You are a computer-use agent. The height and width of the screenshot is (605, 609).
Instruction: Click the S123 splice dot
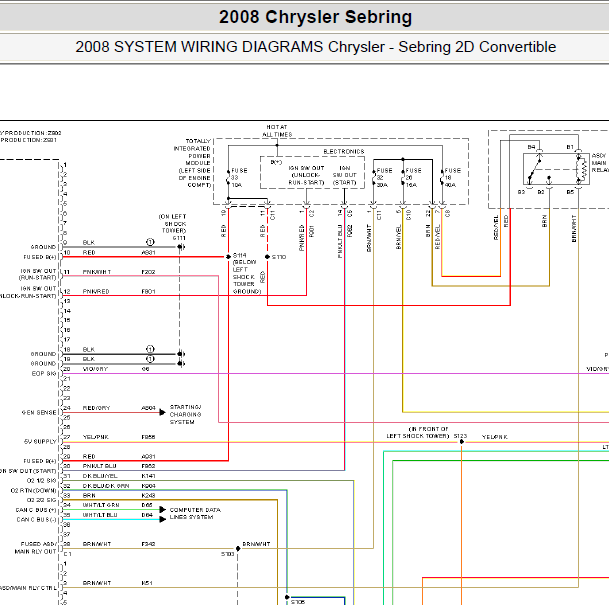461,442
